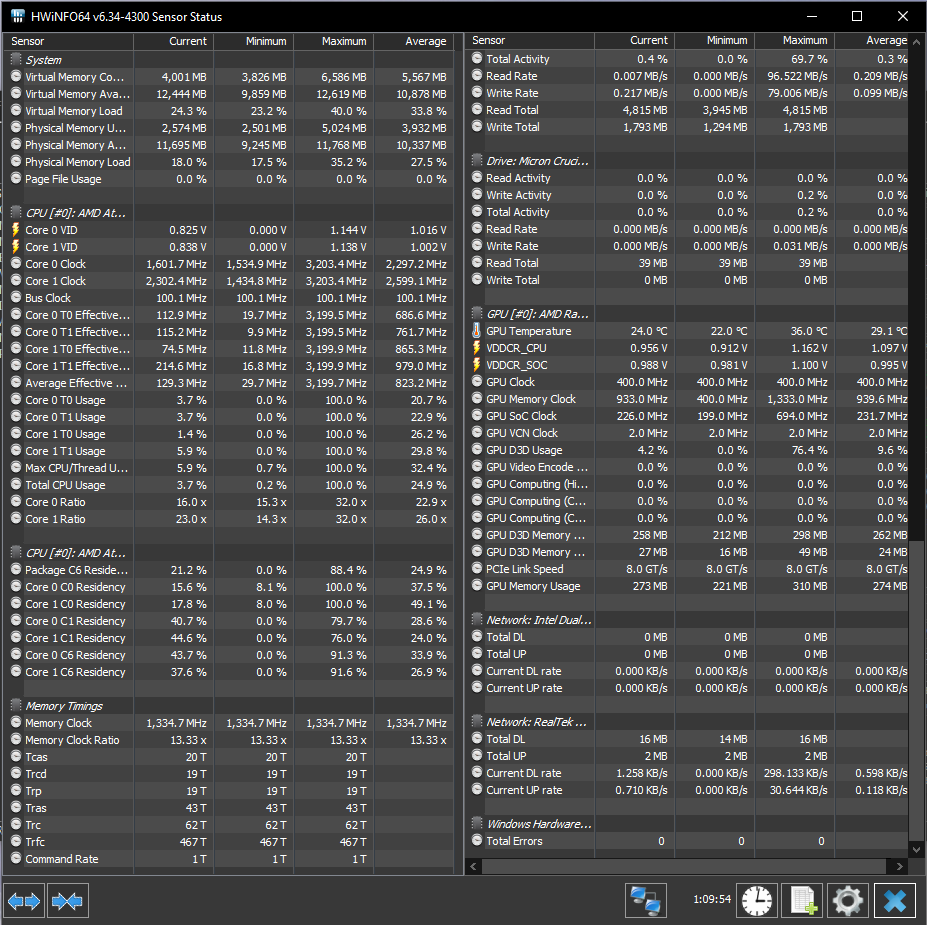The image size is (927, 925).
Task: Select the Trfc timing row
Action: [x=228, y=842]
